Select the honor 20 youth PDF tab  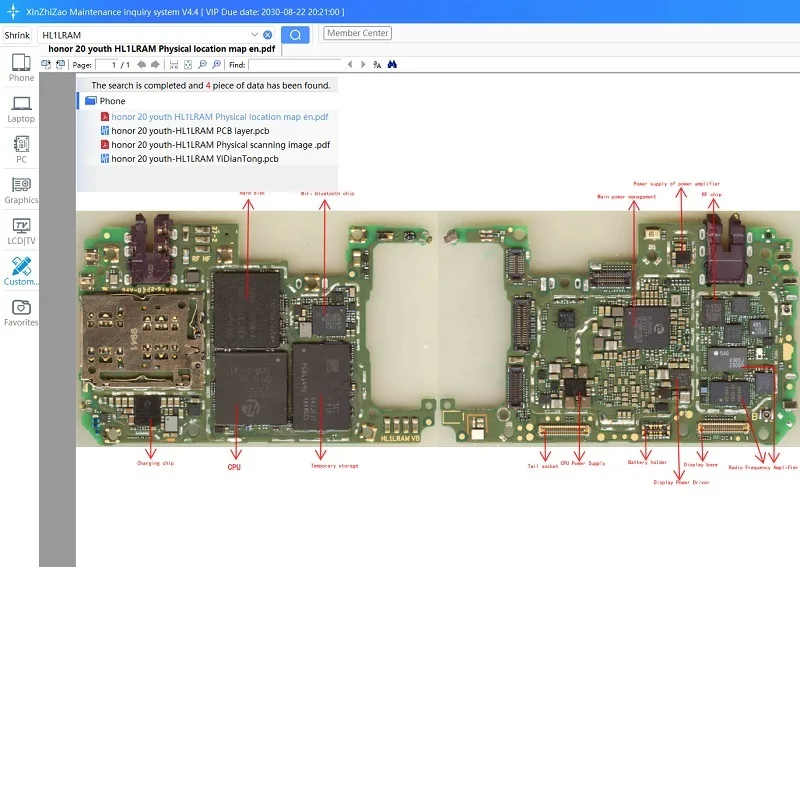click(161, 49)
